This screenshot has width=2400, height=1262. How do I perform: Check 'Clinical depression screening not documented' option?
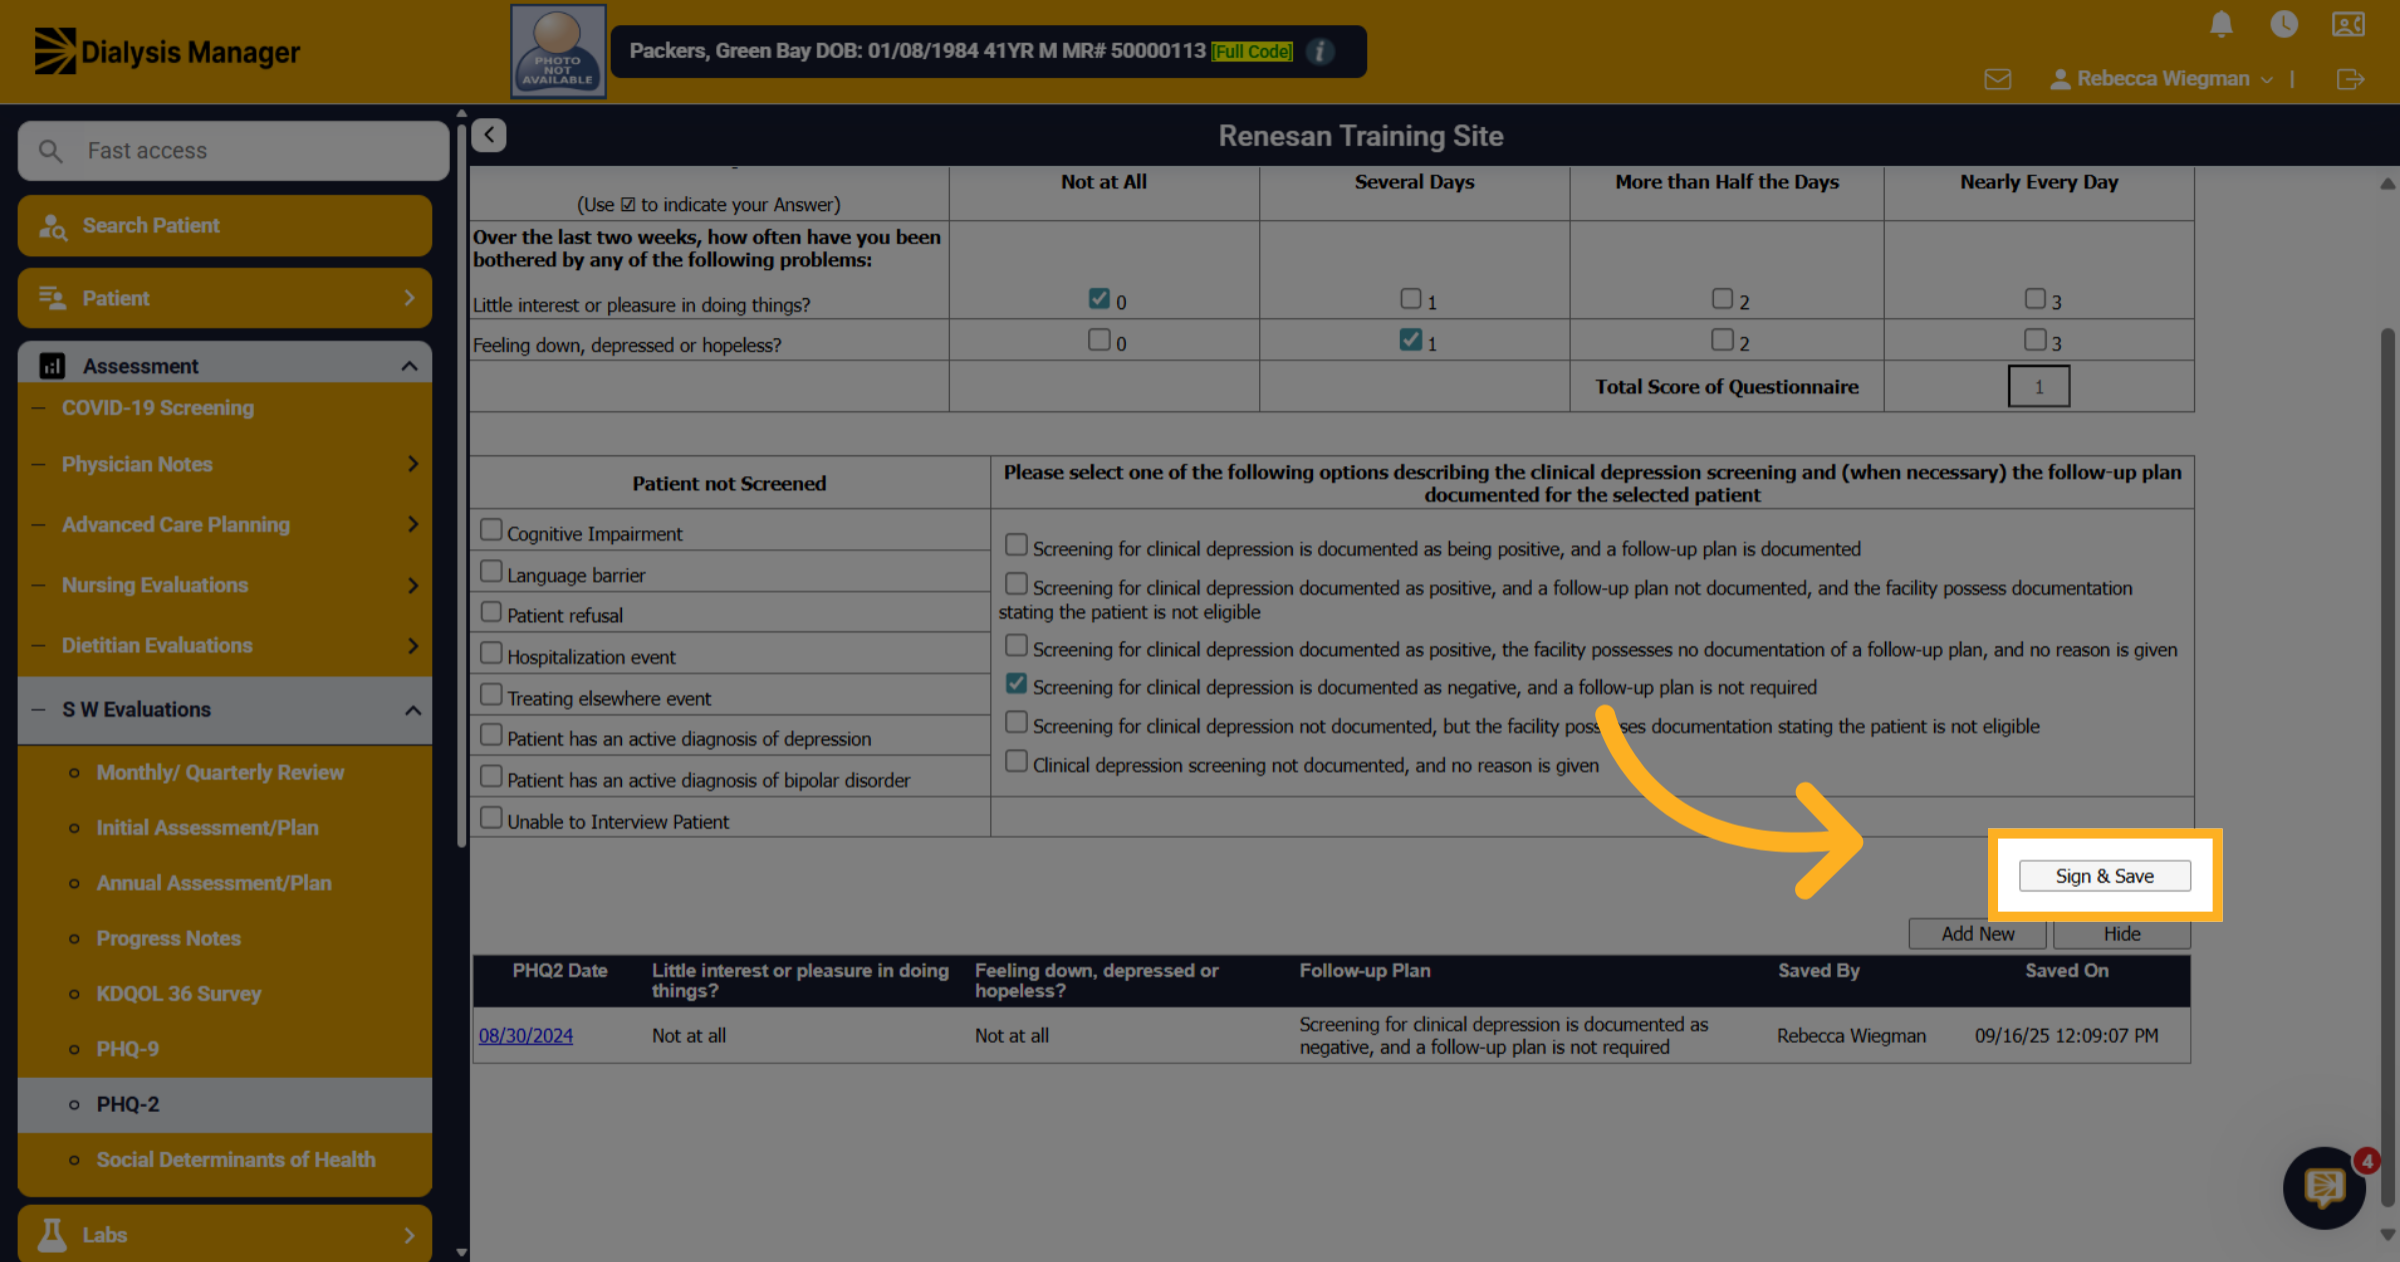point(1016,762)
